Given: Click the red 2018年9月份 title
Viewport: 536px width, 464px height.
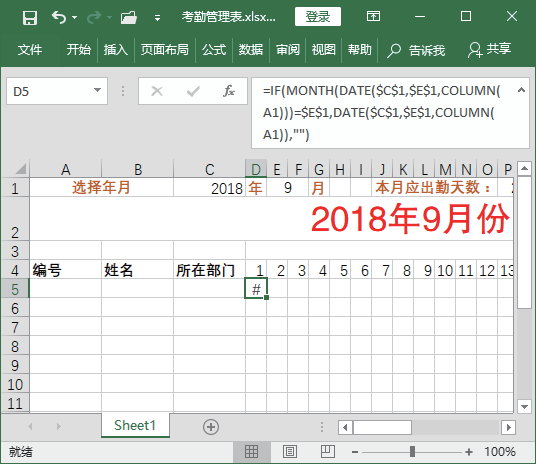Looking at the screenshot, I should [410, 219].
